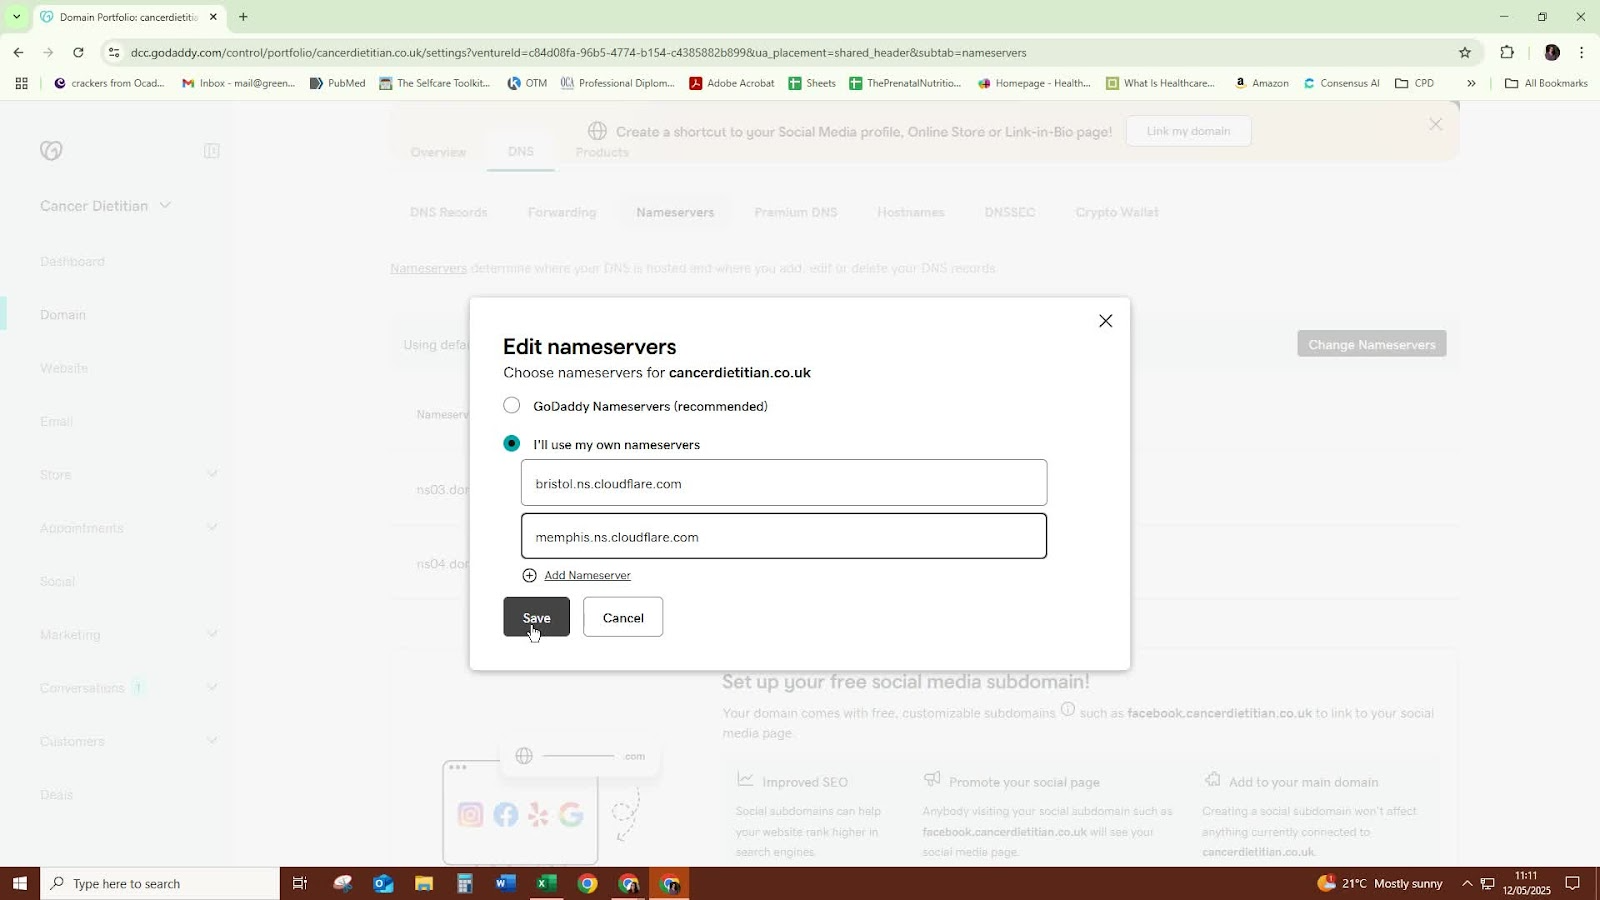1600x900 pixels.
Task: View site information icon in address bar
Action: coord(114,52)
